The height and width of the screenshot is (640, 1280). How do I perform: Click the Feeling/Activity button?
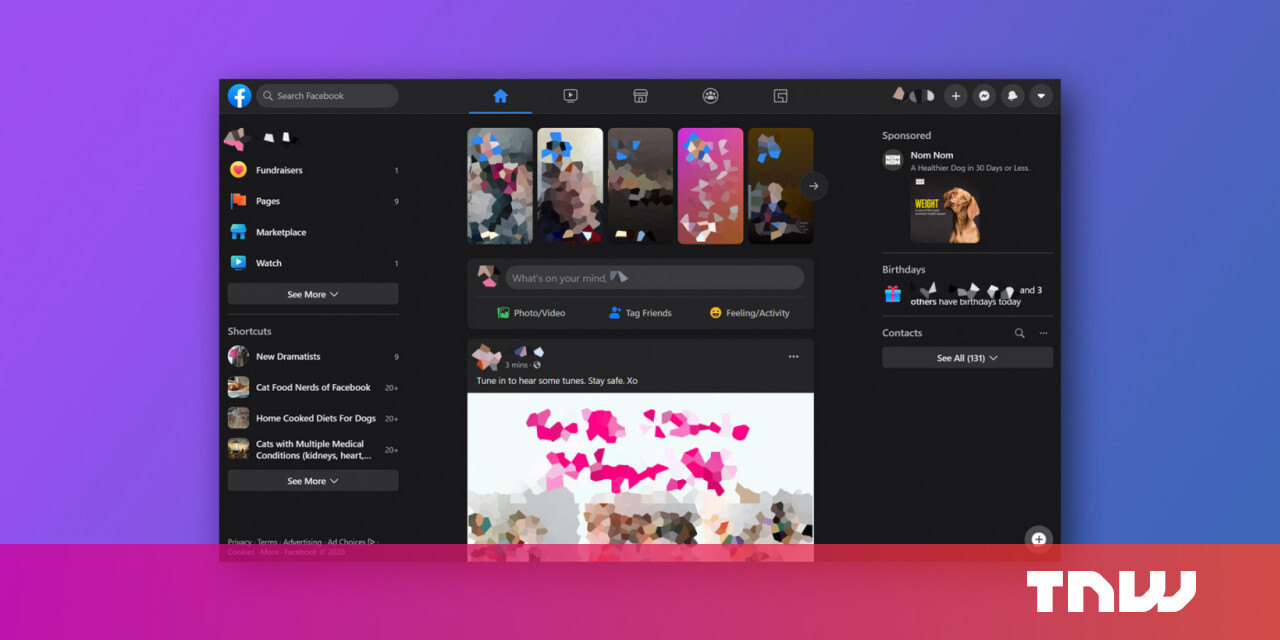pyautogui.click(x=749, y=313)
